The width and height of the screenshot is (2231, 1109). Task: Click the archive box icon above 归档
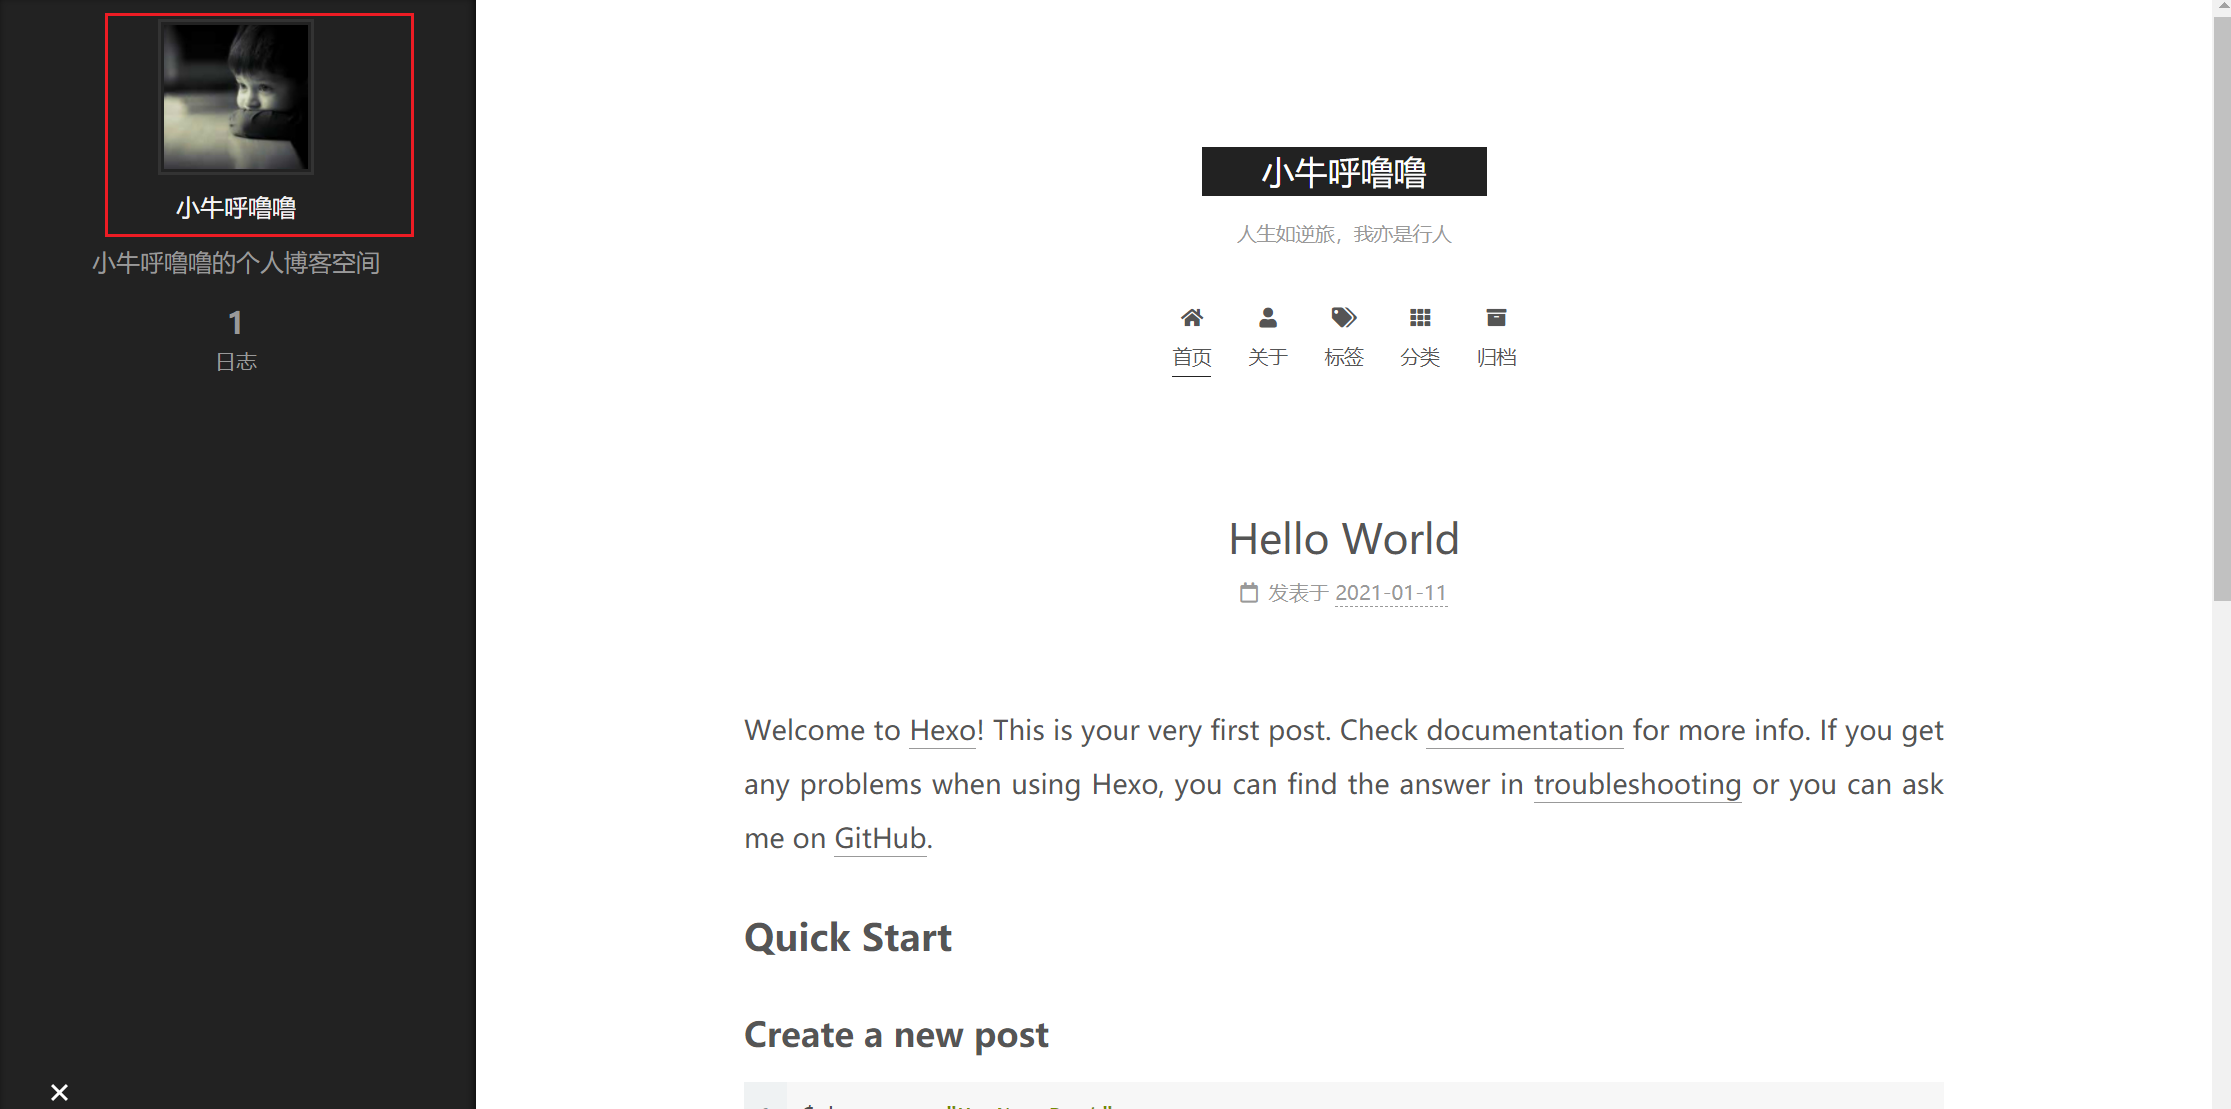[x=1496, y=318]
